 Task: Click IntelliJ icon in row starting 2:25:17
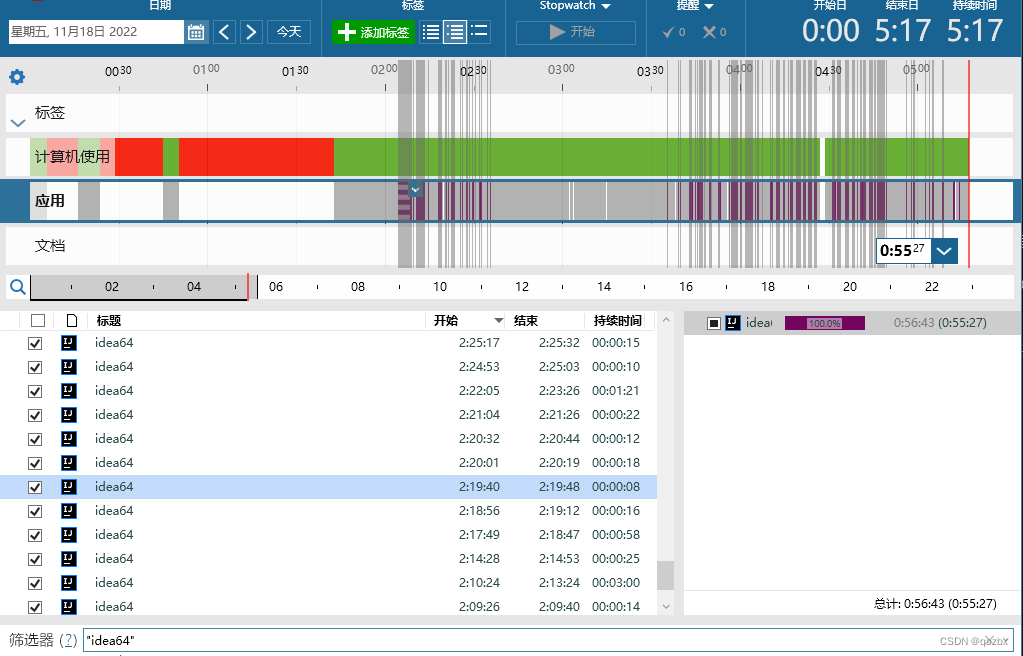click(x=69, y=343)
